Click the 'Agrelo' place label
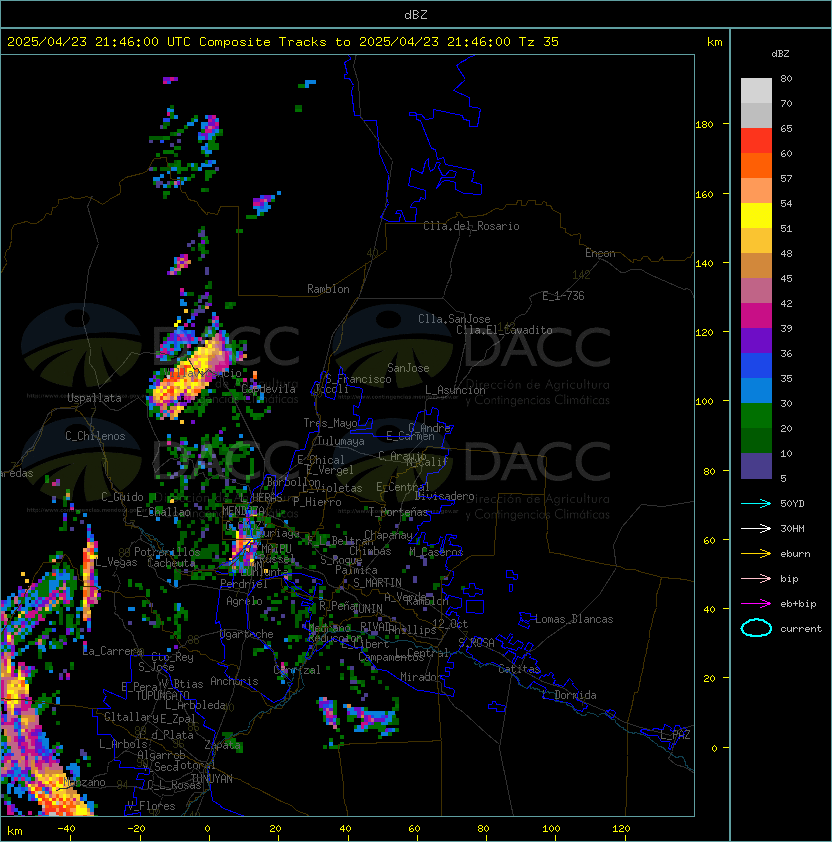 244,601
